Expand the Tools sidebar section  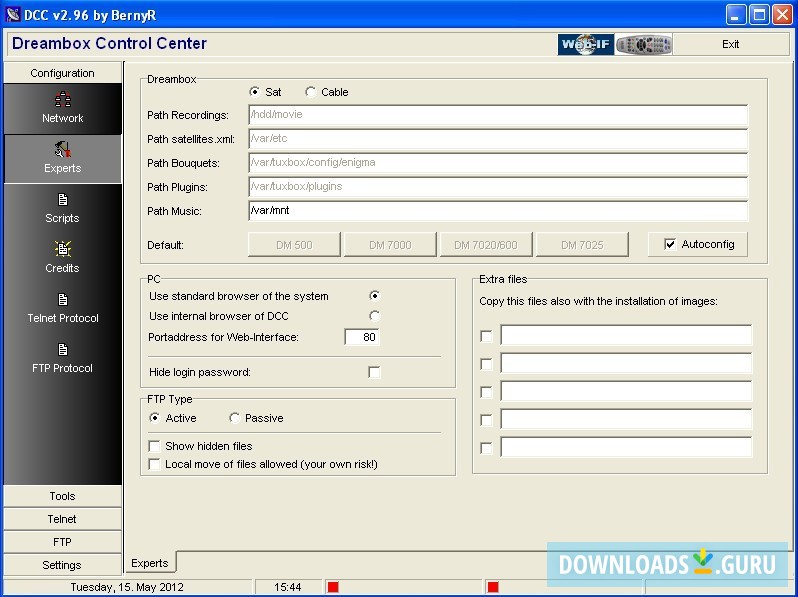point(62,496)
